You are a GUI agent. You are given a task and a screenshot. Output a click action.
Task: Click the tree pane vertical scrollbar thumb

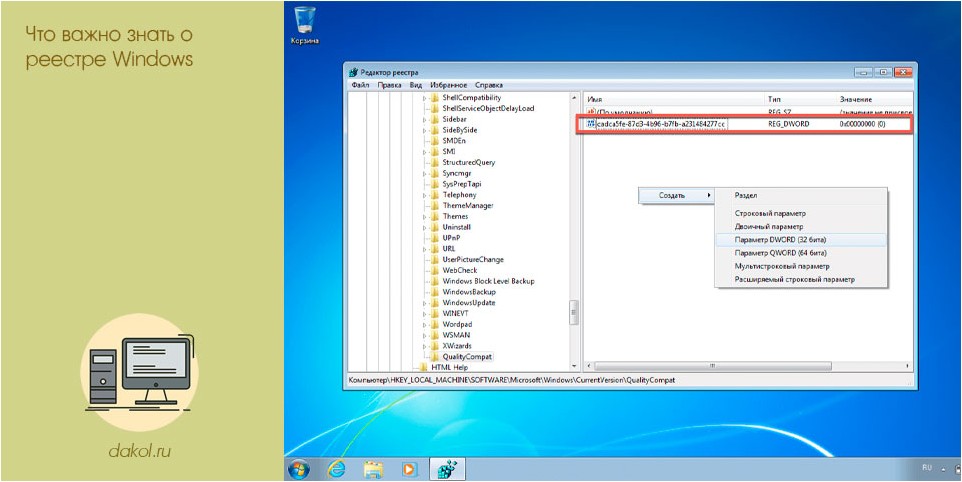574,313
